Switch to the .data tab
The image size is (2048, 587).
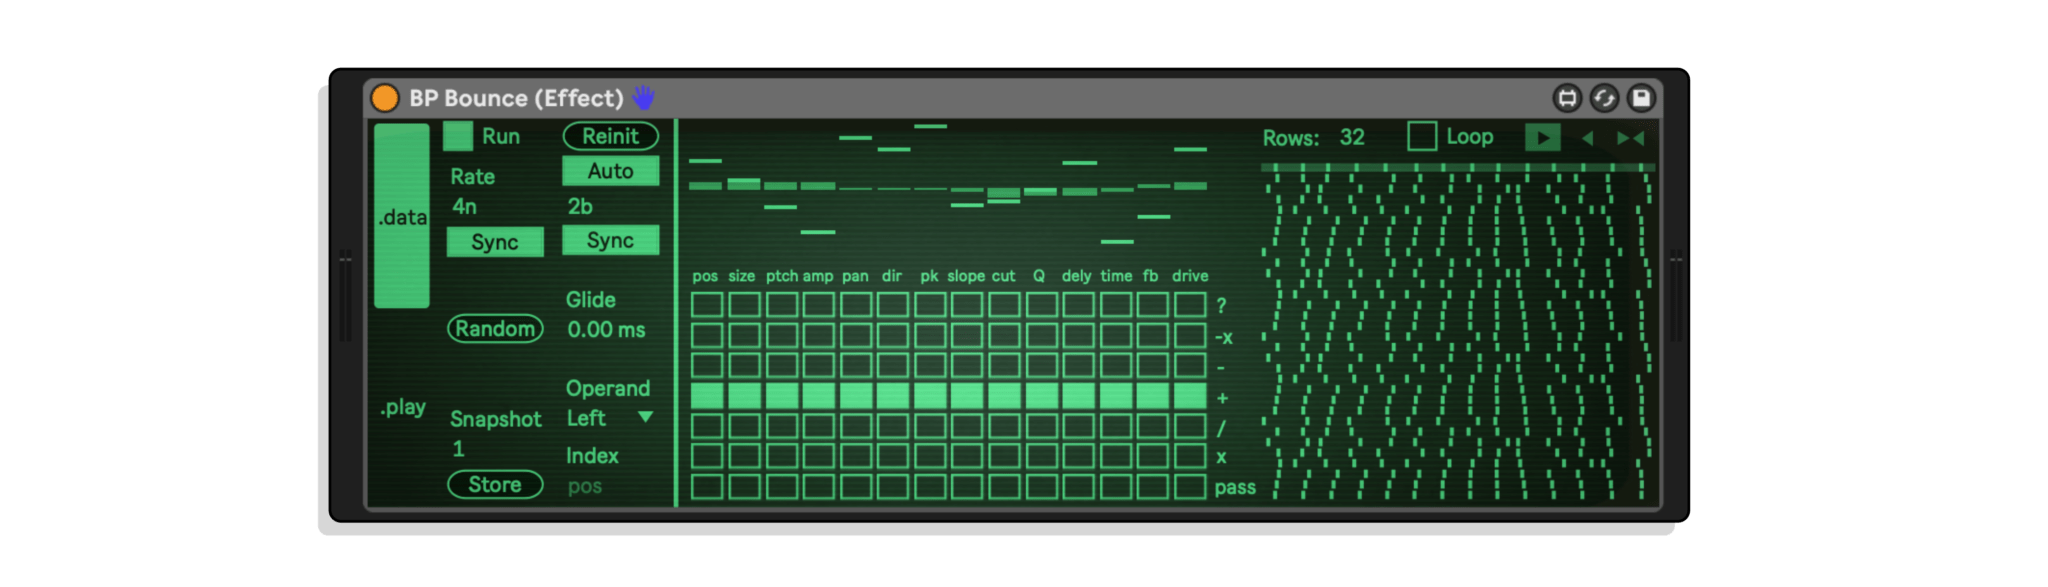coord(402,217)
